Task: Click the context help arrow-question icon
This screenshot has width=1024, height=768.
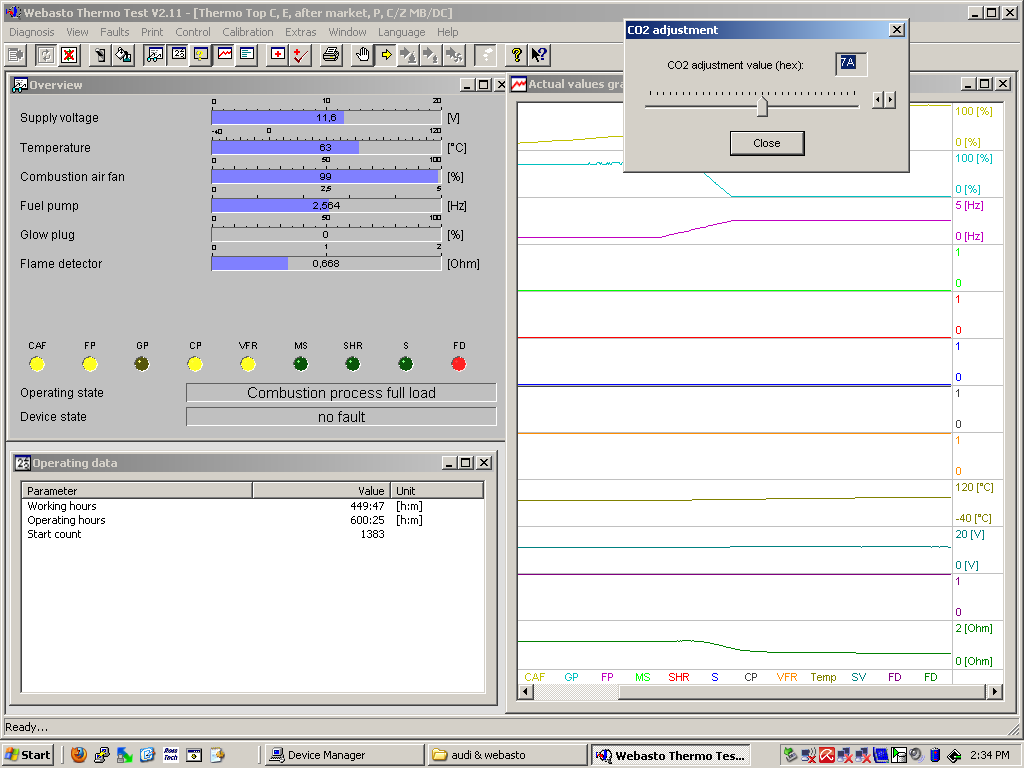Action: click(539, 54)
